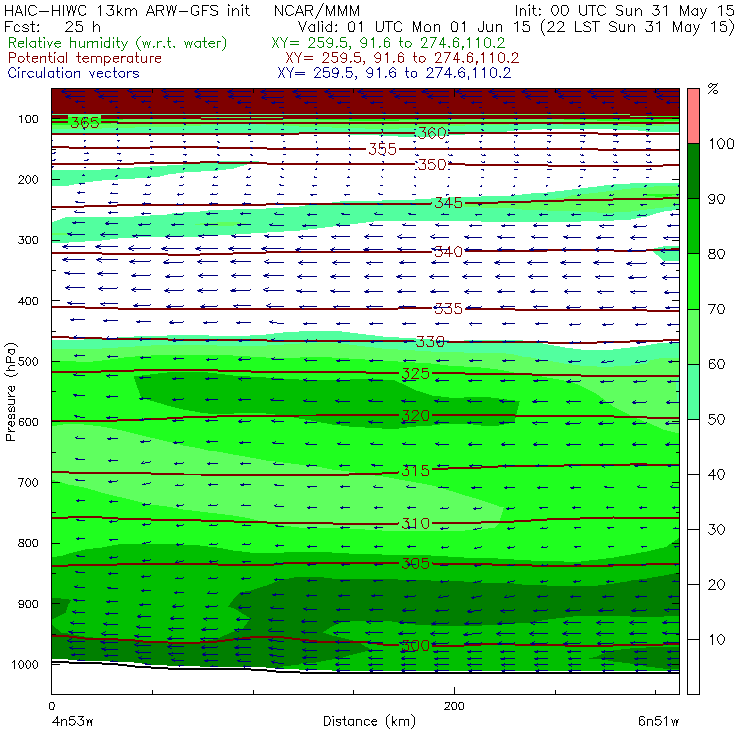740x740 pixels.
Task: Click the 50-60% light teal colorbar segment
Action: pyautogui.click(x=693, y=392)
